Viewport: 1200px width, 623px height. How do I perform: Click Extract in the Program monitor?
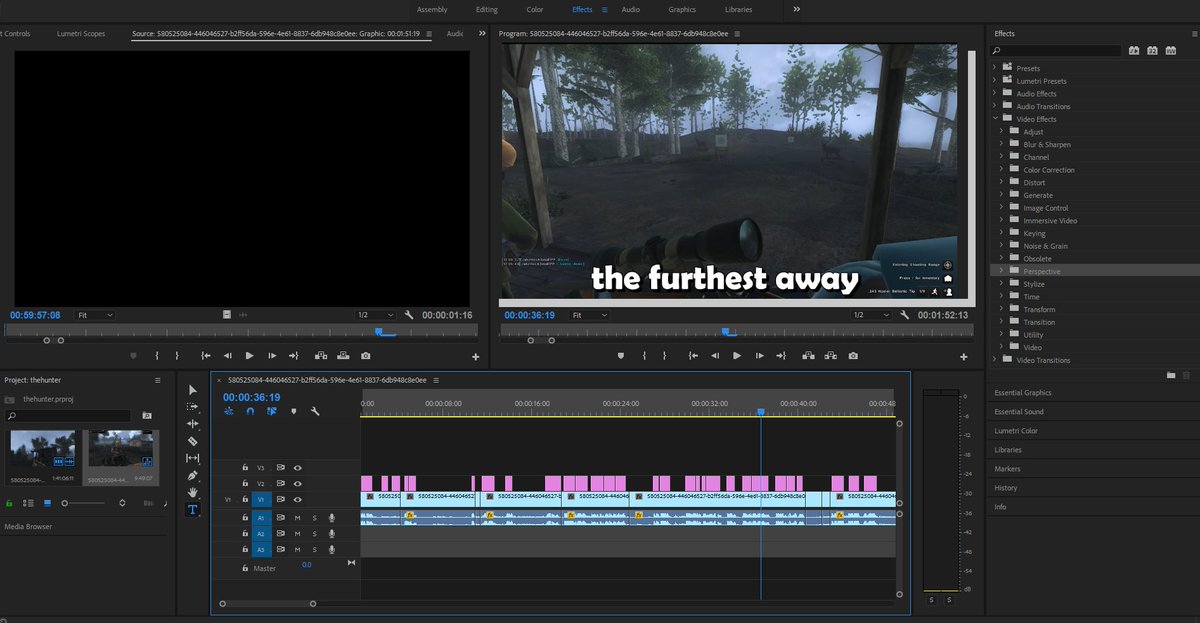pyautogui.click(x=829, y=356)
